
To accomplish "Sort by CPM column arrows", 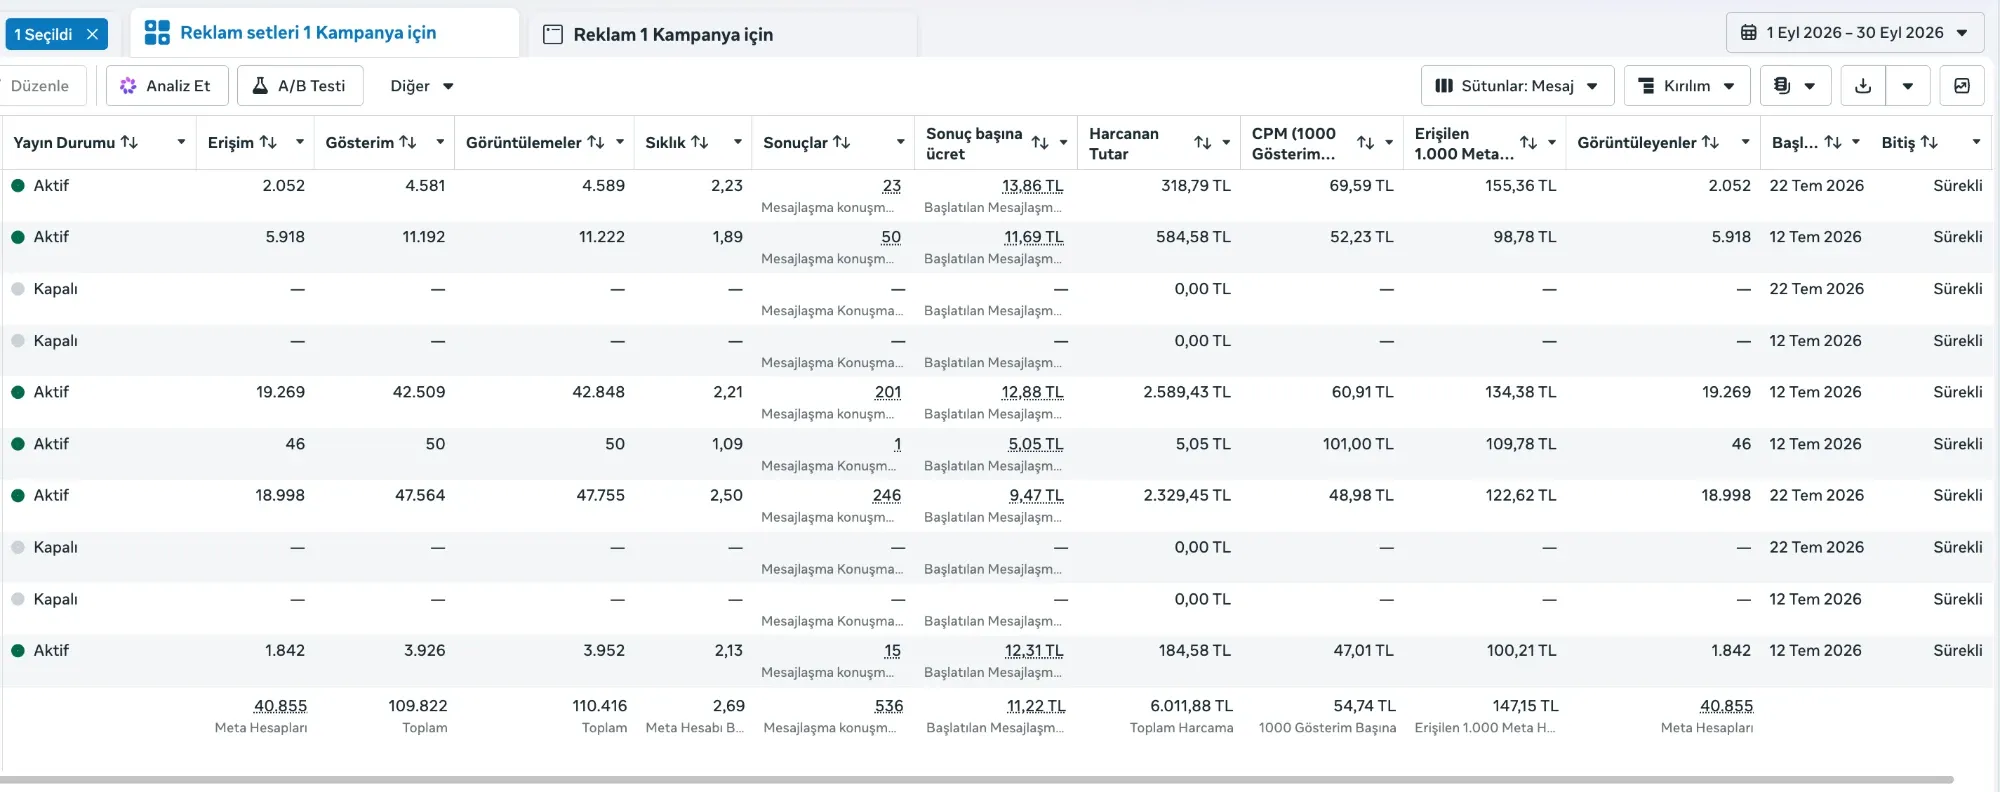I will [x=1365, y=143].
